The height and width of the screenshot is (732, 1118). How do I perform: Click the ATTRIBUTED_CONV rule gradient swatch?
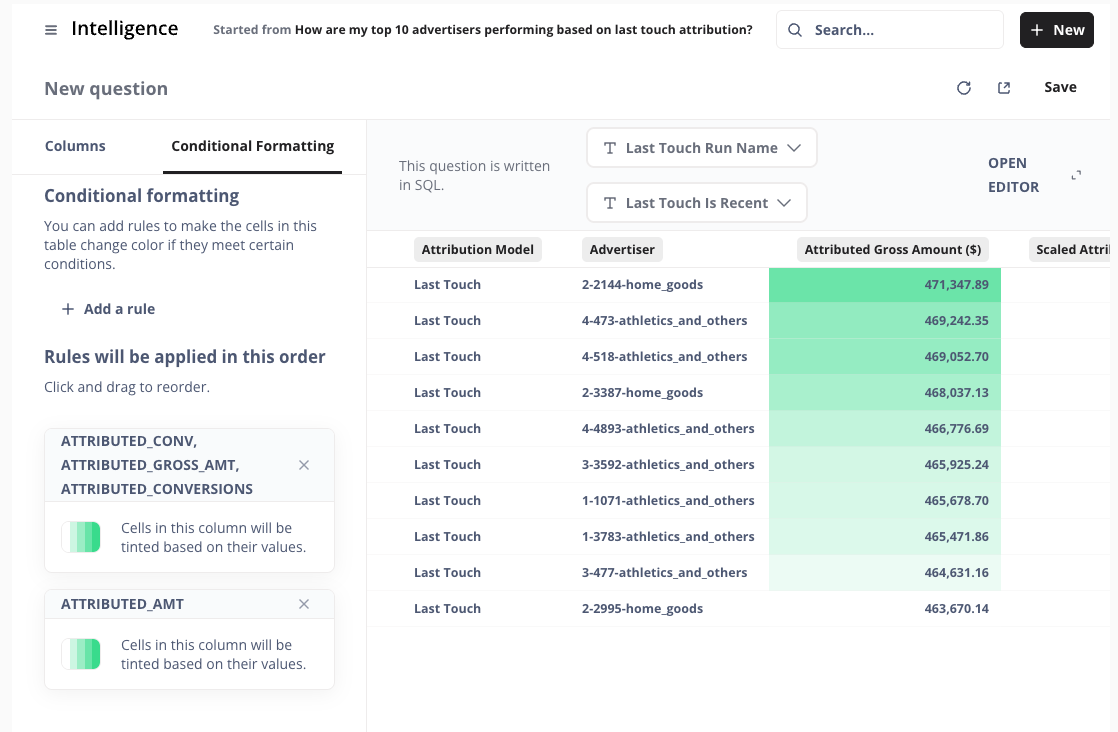click(81, 537)
